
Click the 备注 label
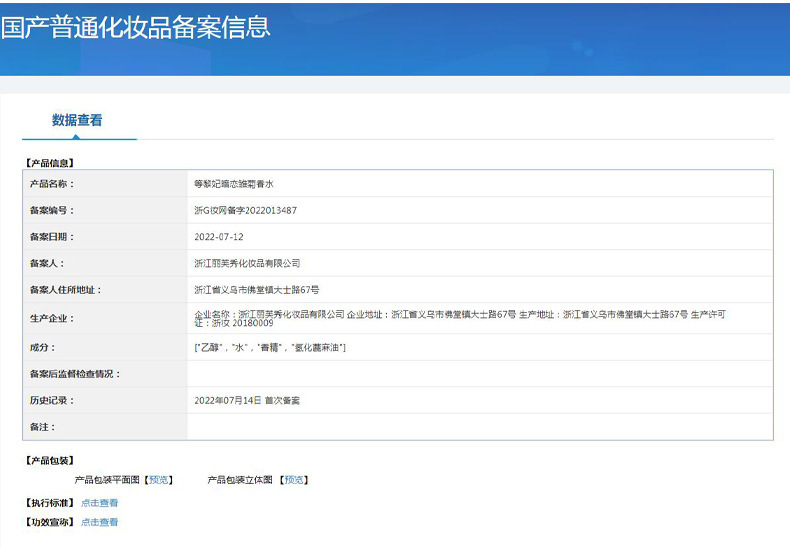coord(42,427)
